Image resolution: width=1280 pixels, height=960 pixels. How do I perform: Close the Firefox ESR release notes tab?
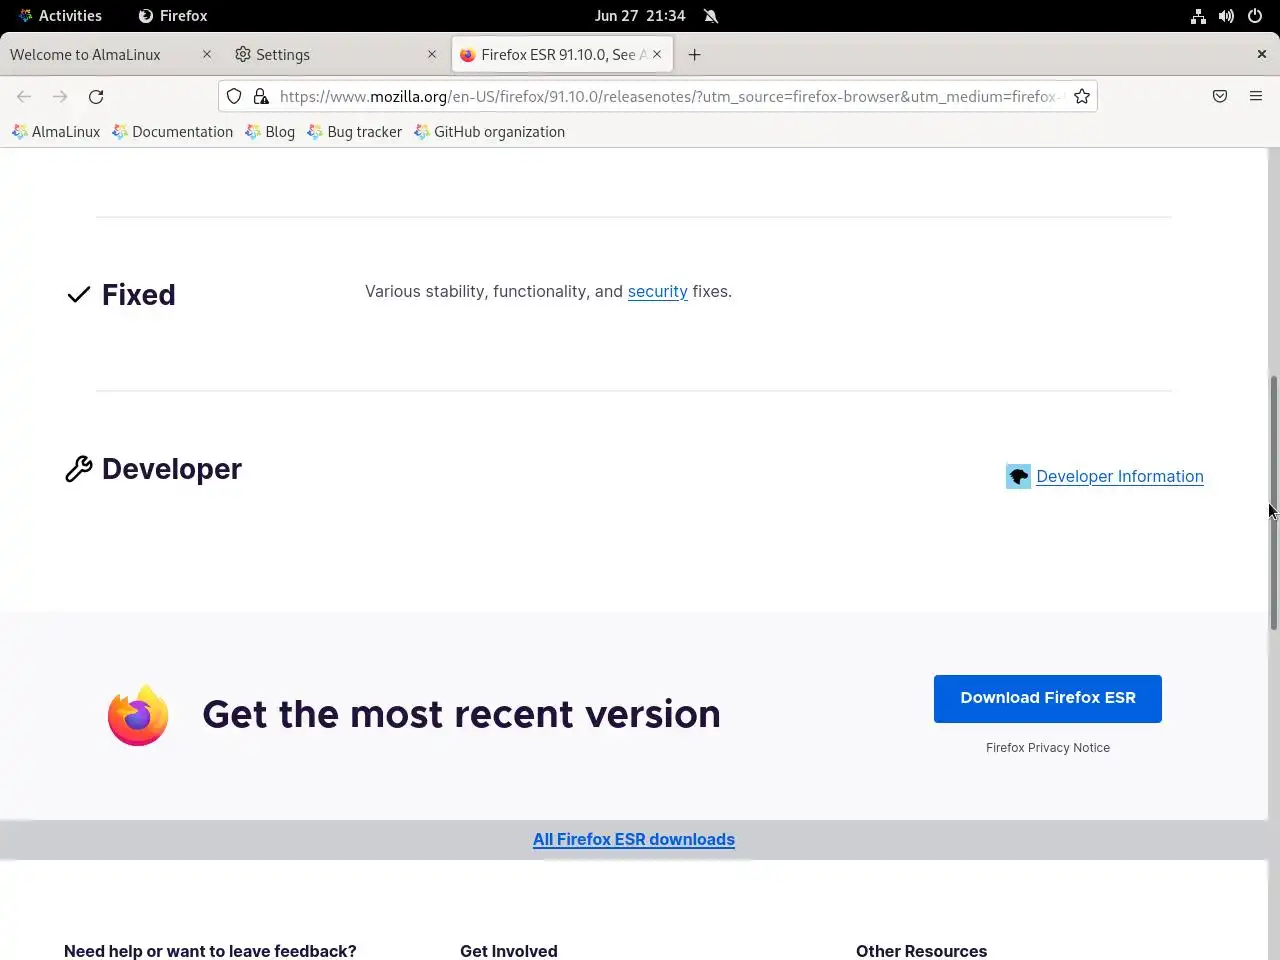point(657,54)
